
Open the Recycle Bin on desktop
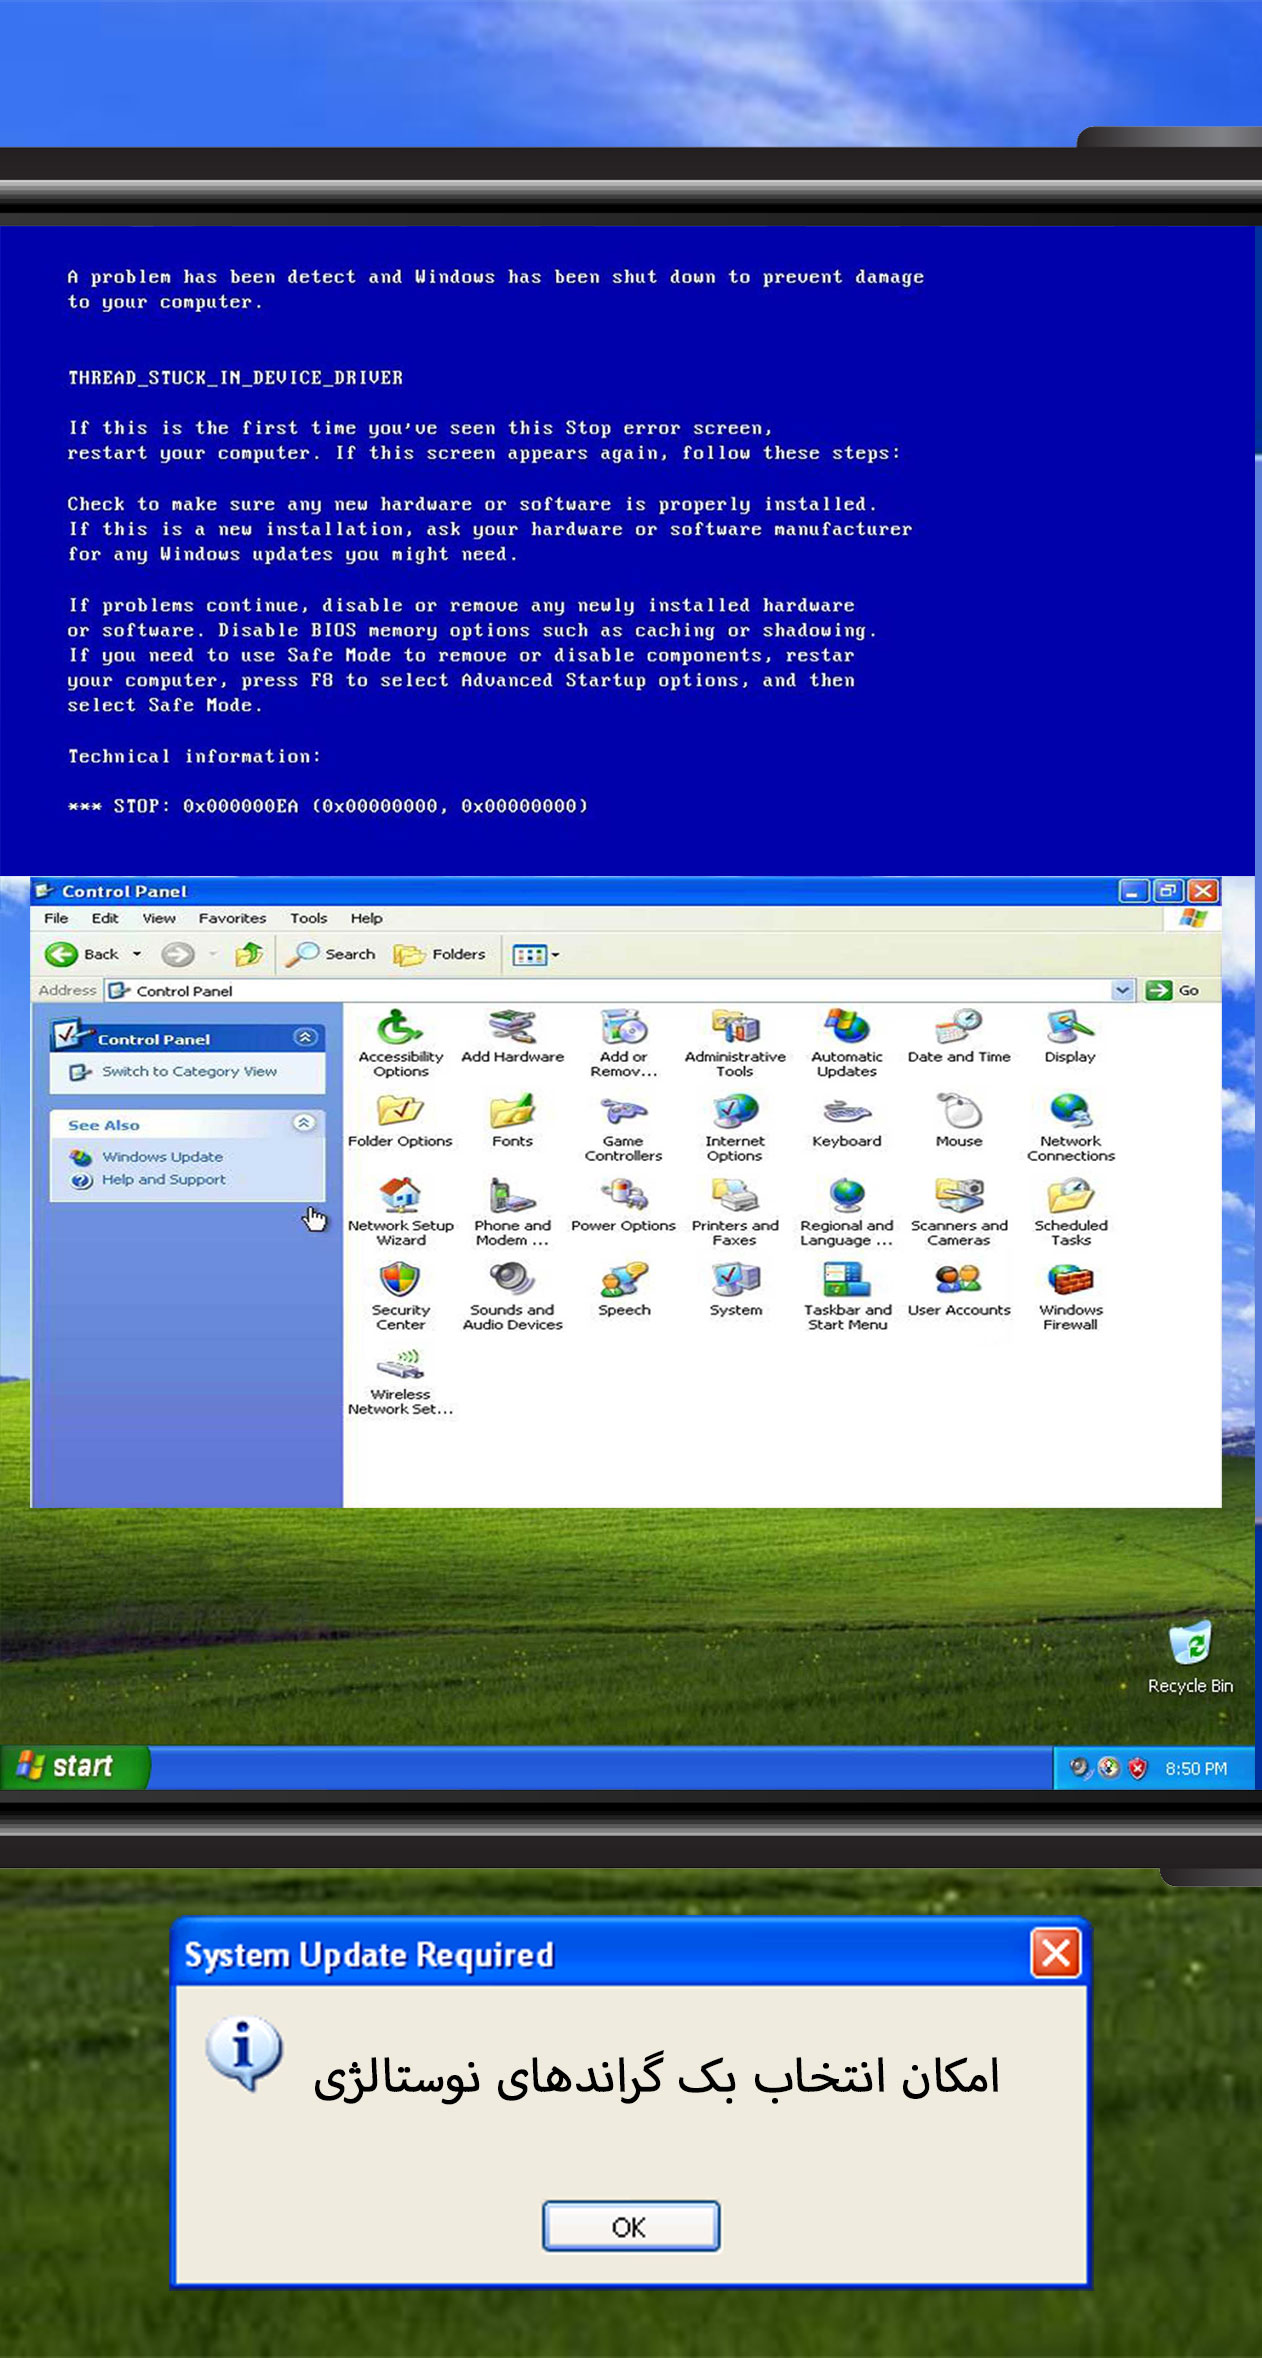[x=1190, y=1657]
